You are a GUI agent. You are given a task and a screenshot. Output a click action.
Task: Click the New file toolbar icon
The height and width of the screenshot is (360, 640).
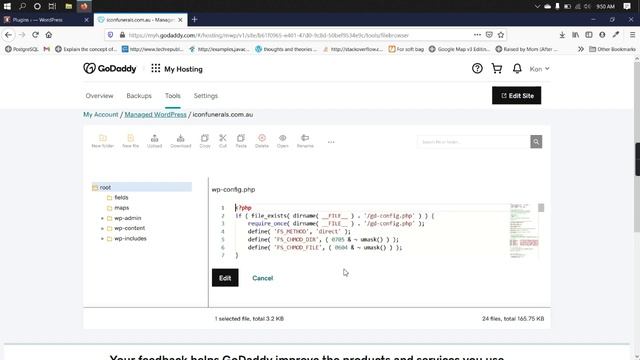coord(131,141)
